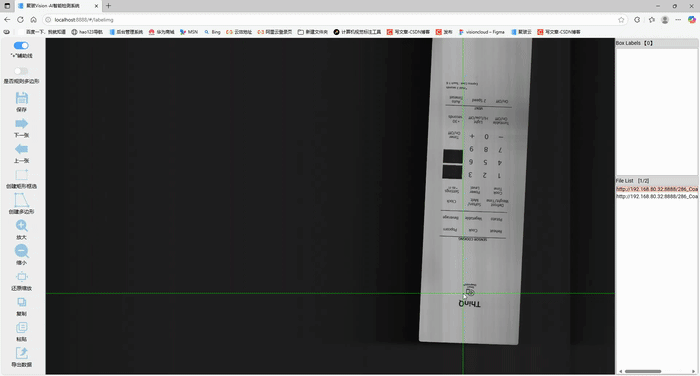Click right arrow of File List scrollbar
Image resolution: width=700 pixels, height=376 pixels.
pyautogui.click(x=694, y=371)
